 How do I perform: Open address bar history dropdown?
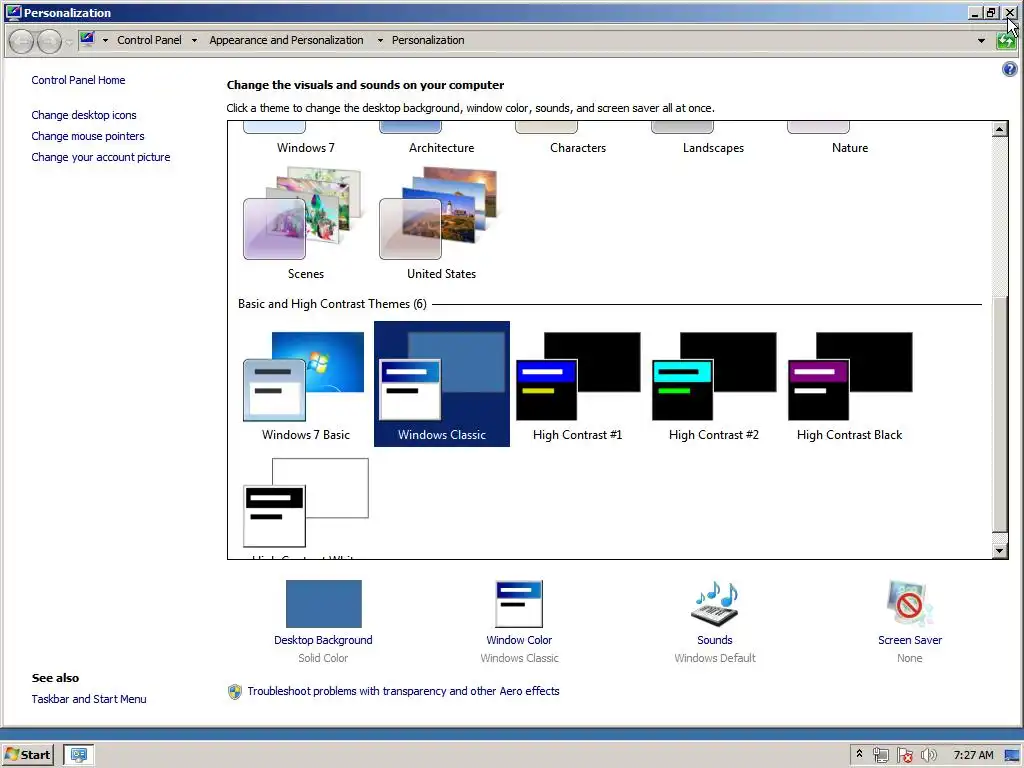click(981, 40)
